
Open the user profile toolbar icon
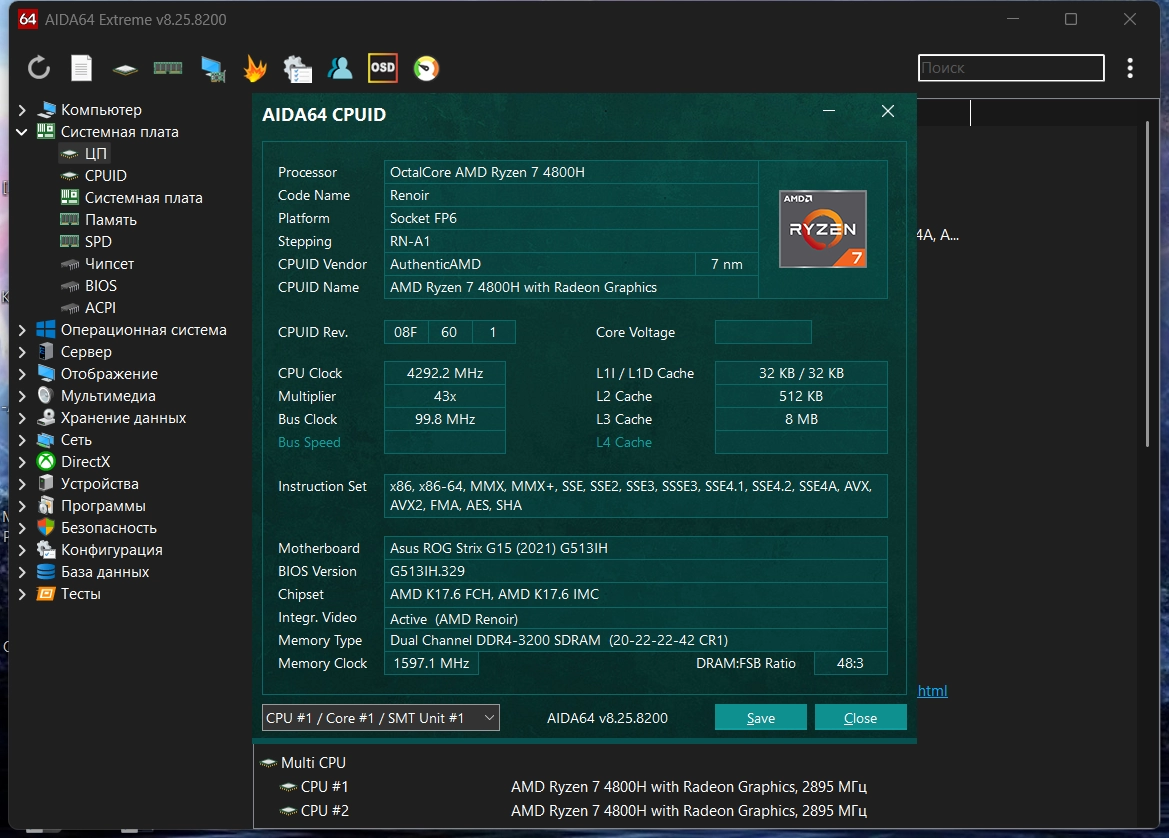[x=340, y=68]
